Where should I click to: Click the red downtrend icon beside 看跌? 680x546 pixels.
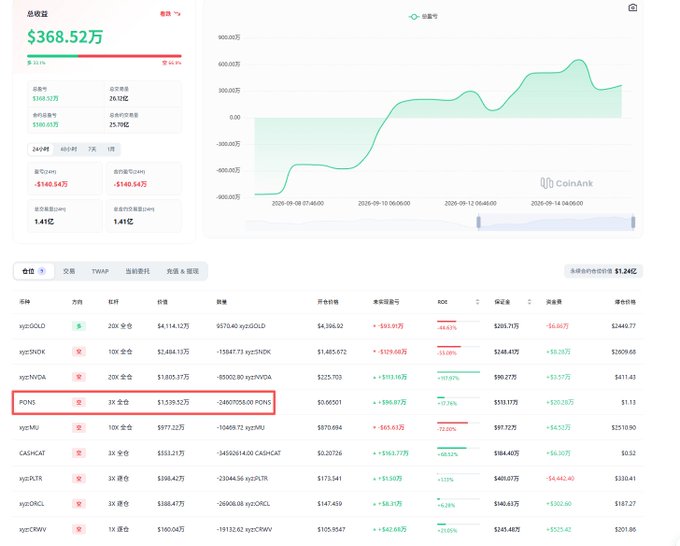click(177, 14)
